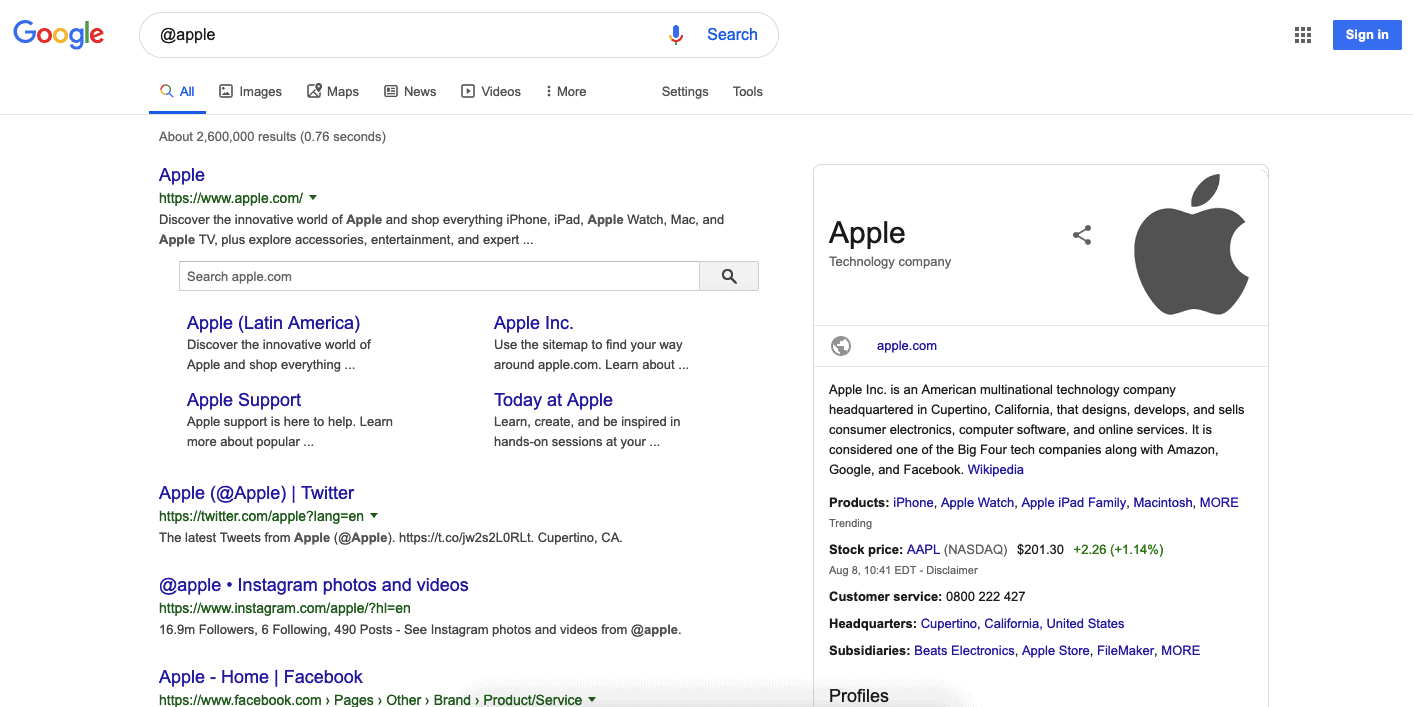Click the magnifier icon beside the apple.com search box
Screen dimensions: 1413x707
(729, 276)
